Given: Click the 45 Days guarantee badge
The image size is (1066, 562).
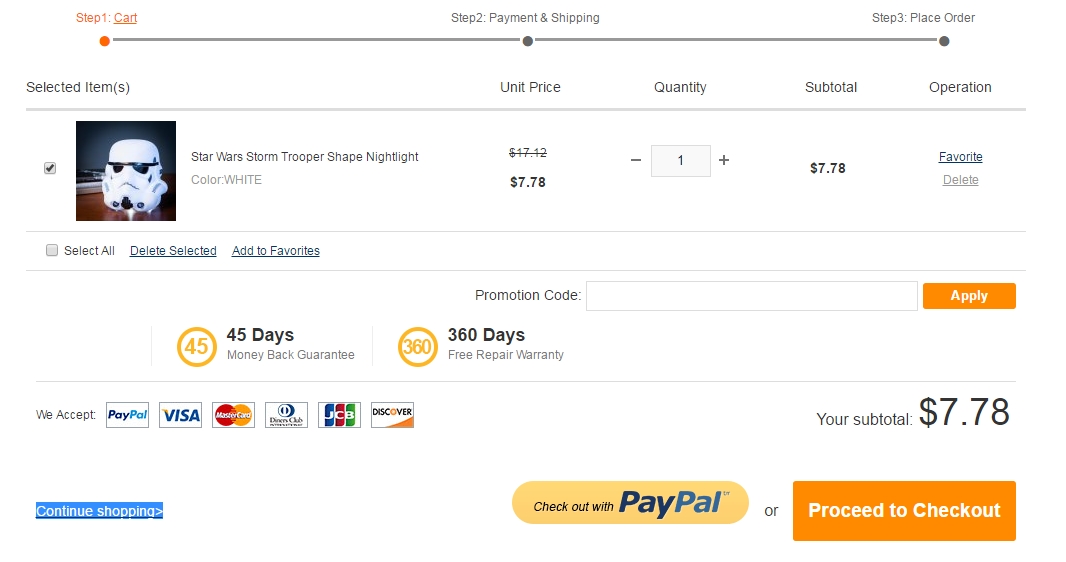Looking at the screenshot, I should coord(196,346).
